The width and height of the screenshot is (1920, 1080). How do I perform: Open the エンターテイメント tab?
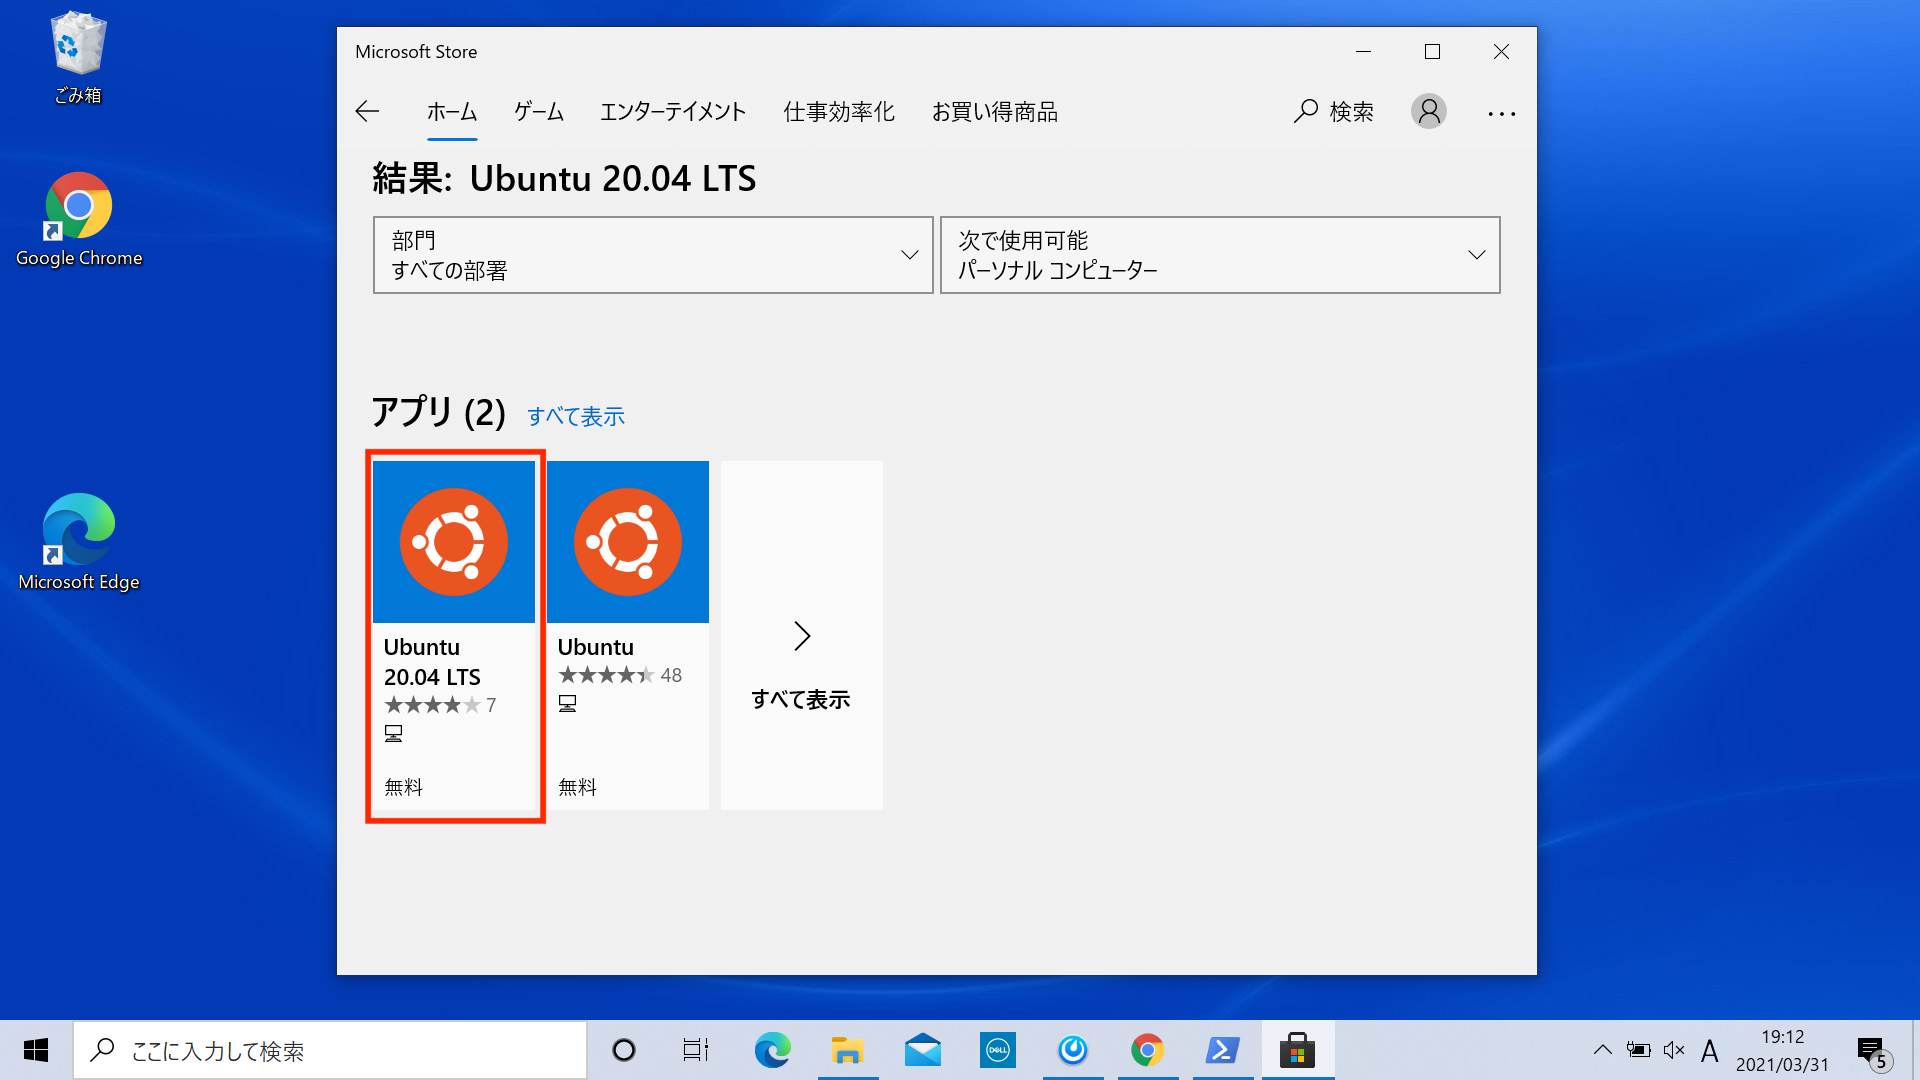pos(673,111)
